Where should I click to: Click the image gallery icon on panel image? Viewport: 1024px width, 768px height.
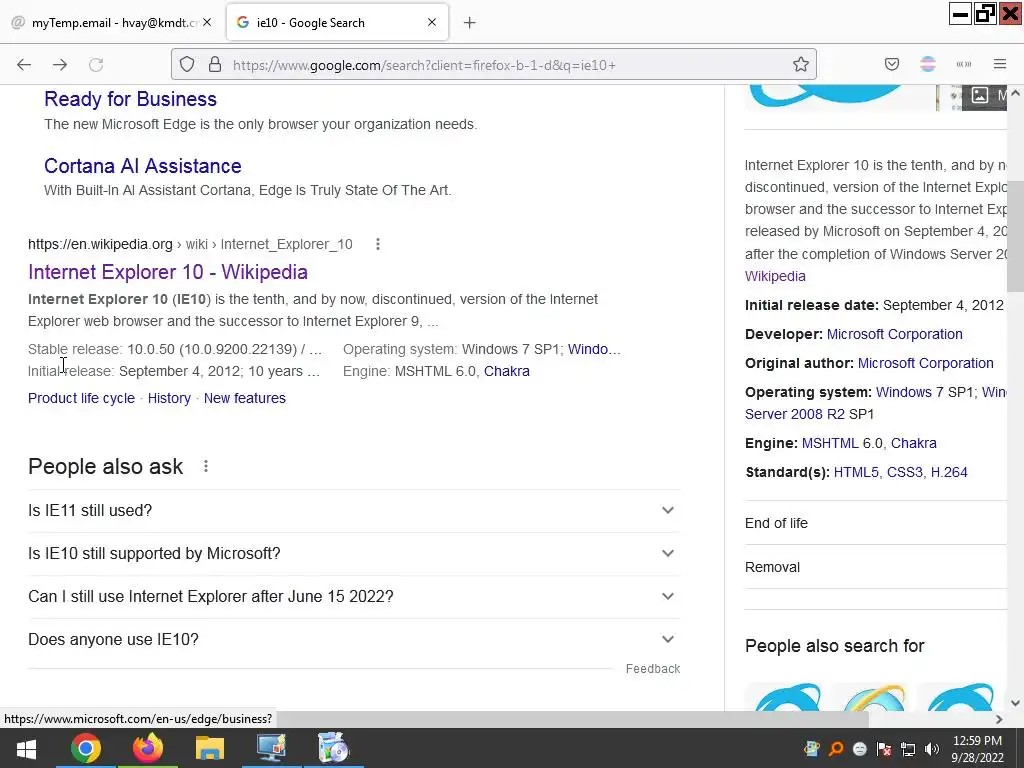[980, 95]
